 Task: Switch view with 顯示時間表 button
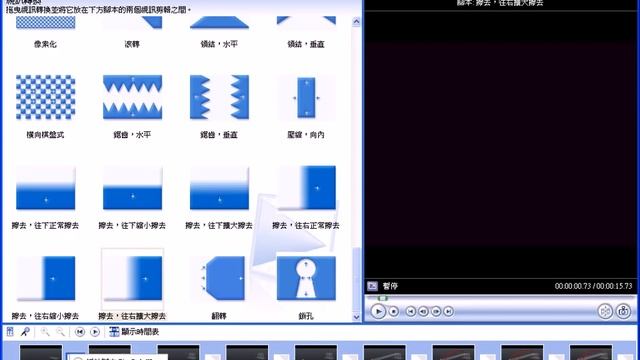(x=134, y=332)
